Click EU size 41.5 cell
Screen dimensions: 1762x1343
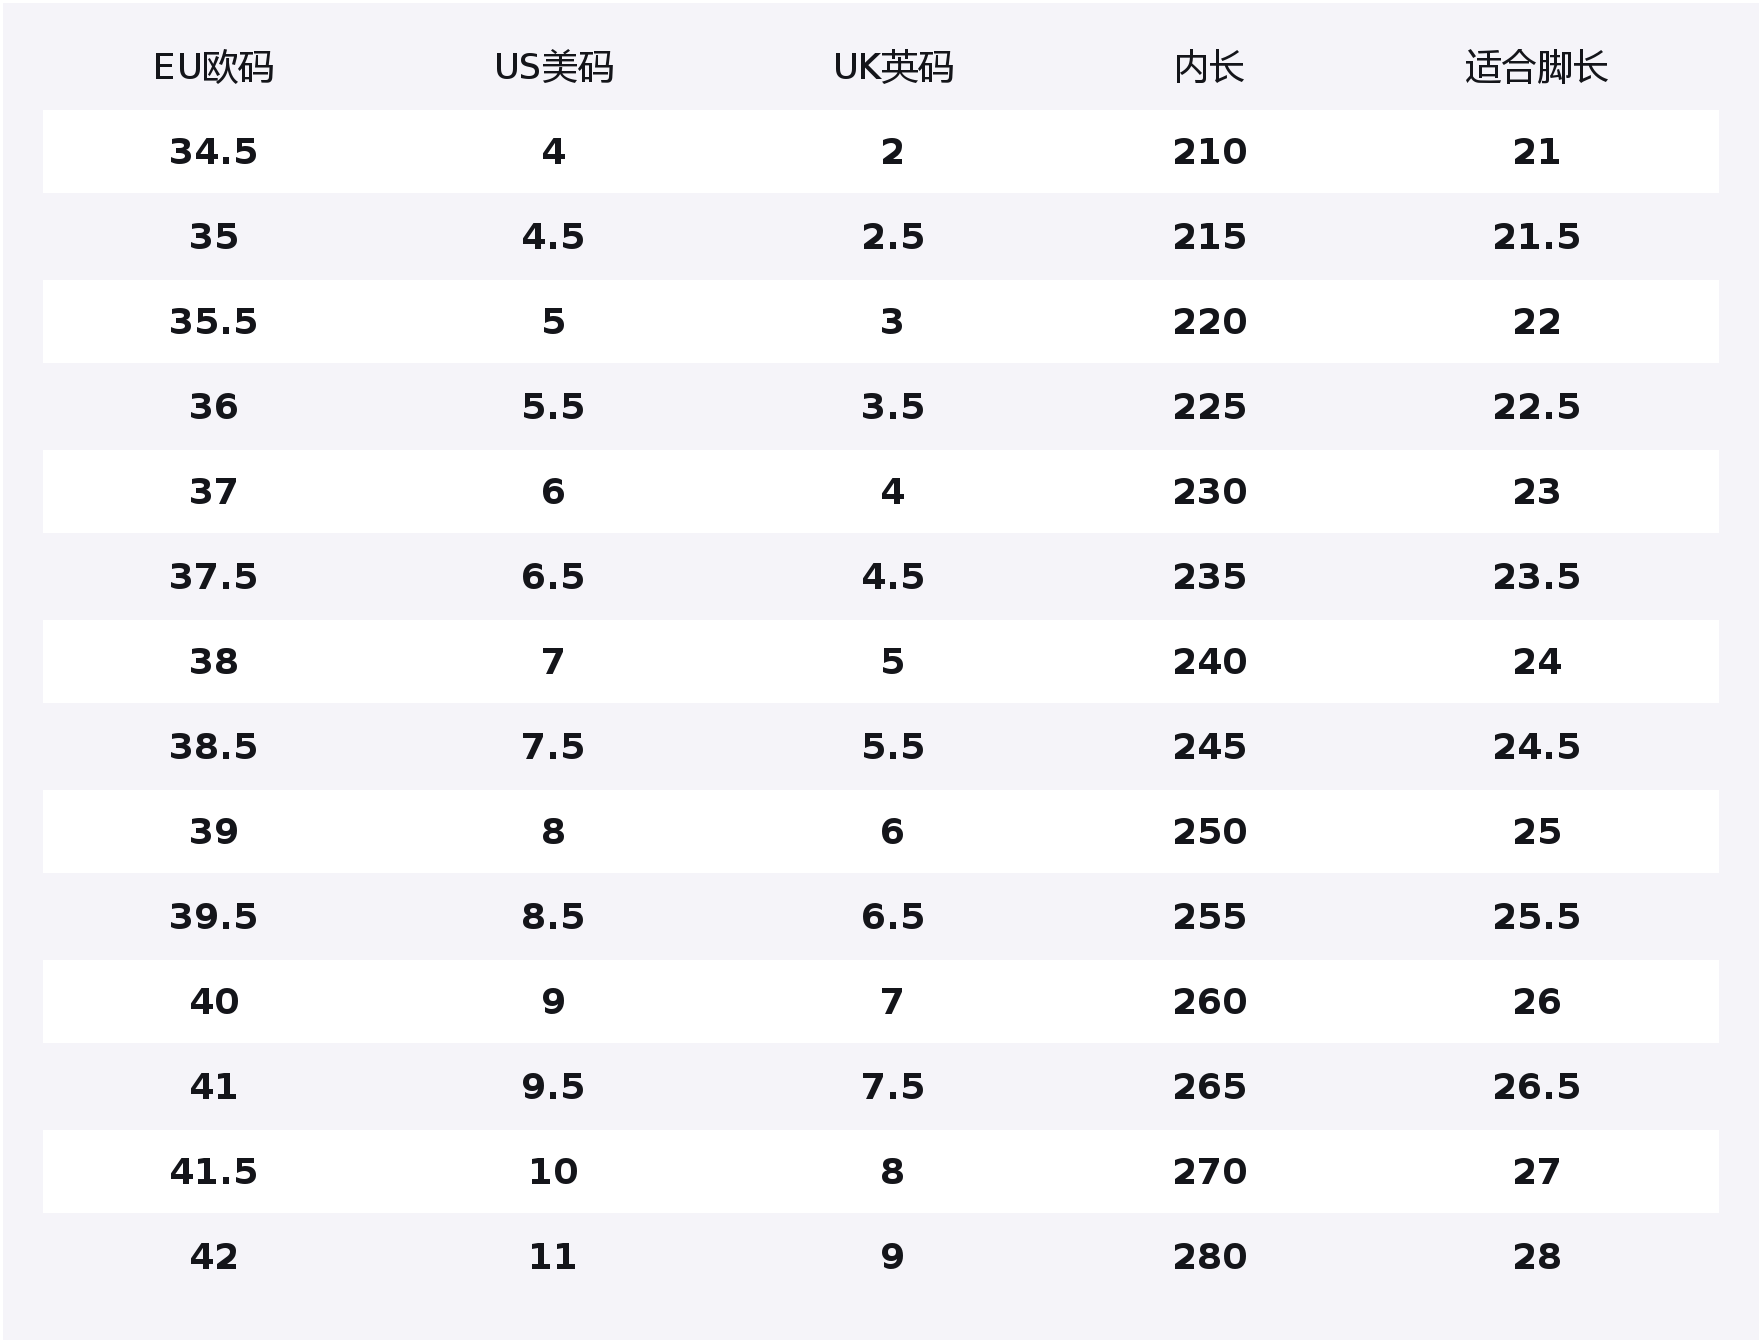coord(213,1172)
